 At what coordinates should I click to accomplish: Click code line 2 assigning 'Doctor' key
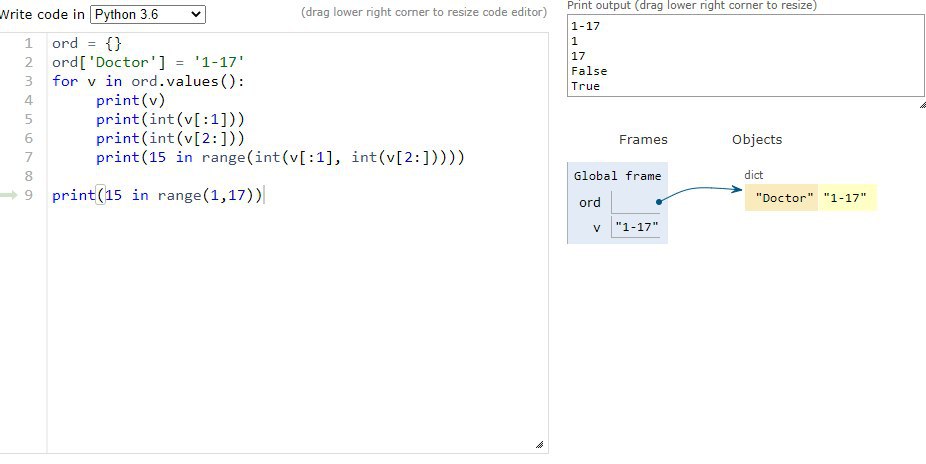click(148, 63)
